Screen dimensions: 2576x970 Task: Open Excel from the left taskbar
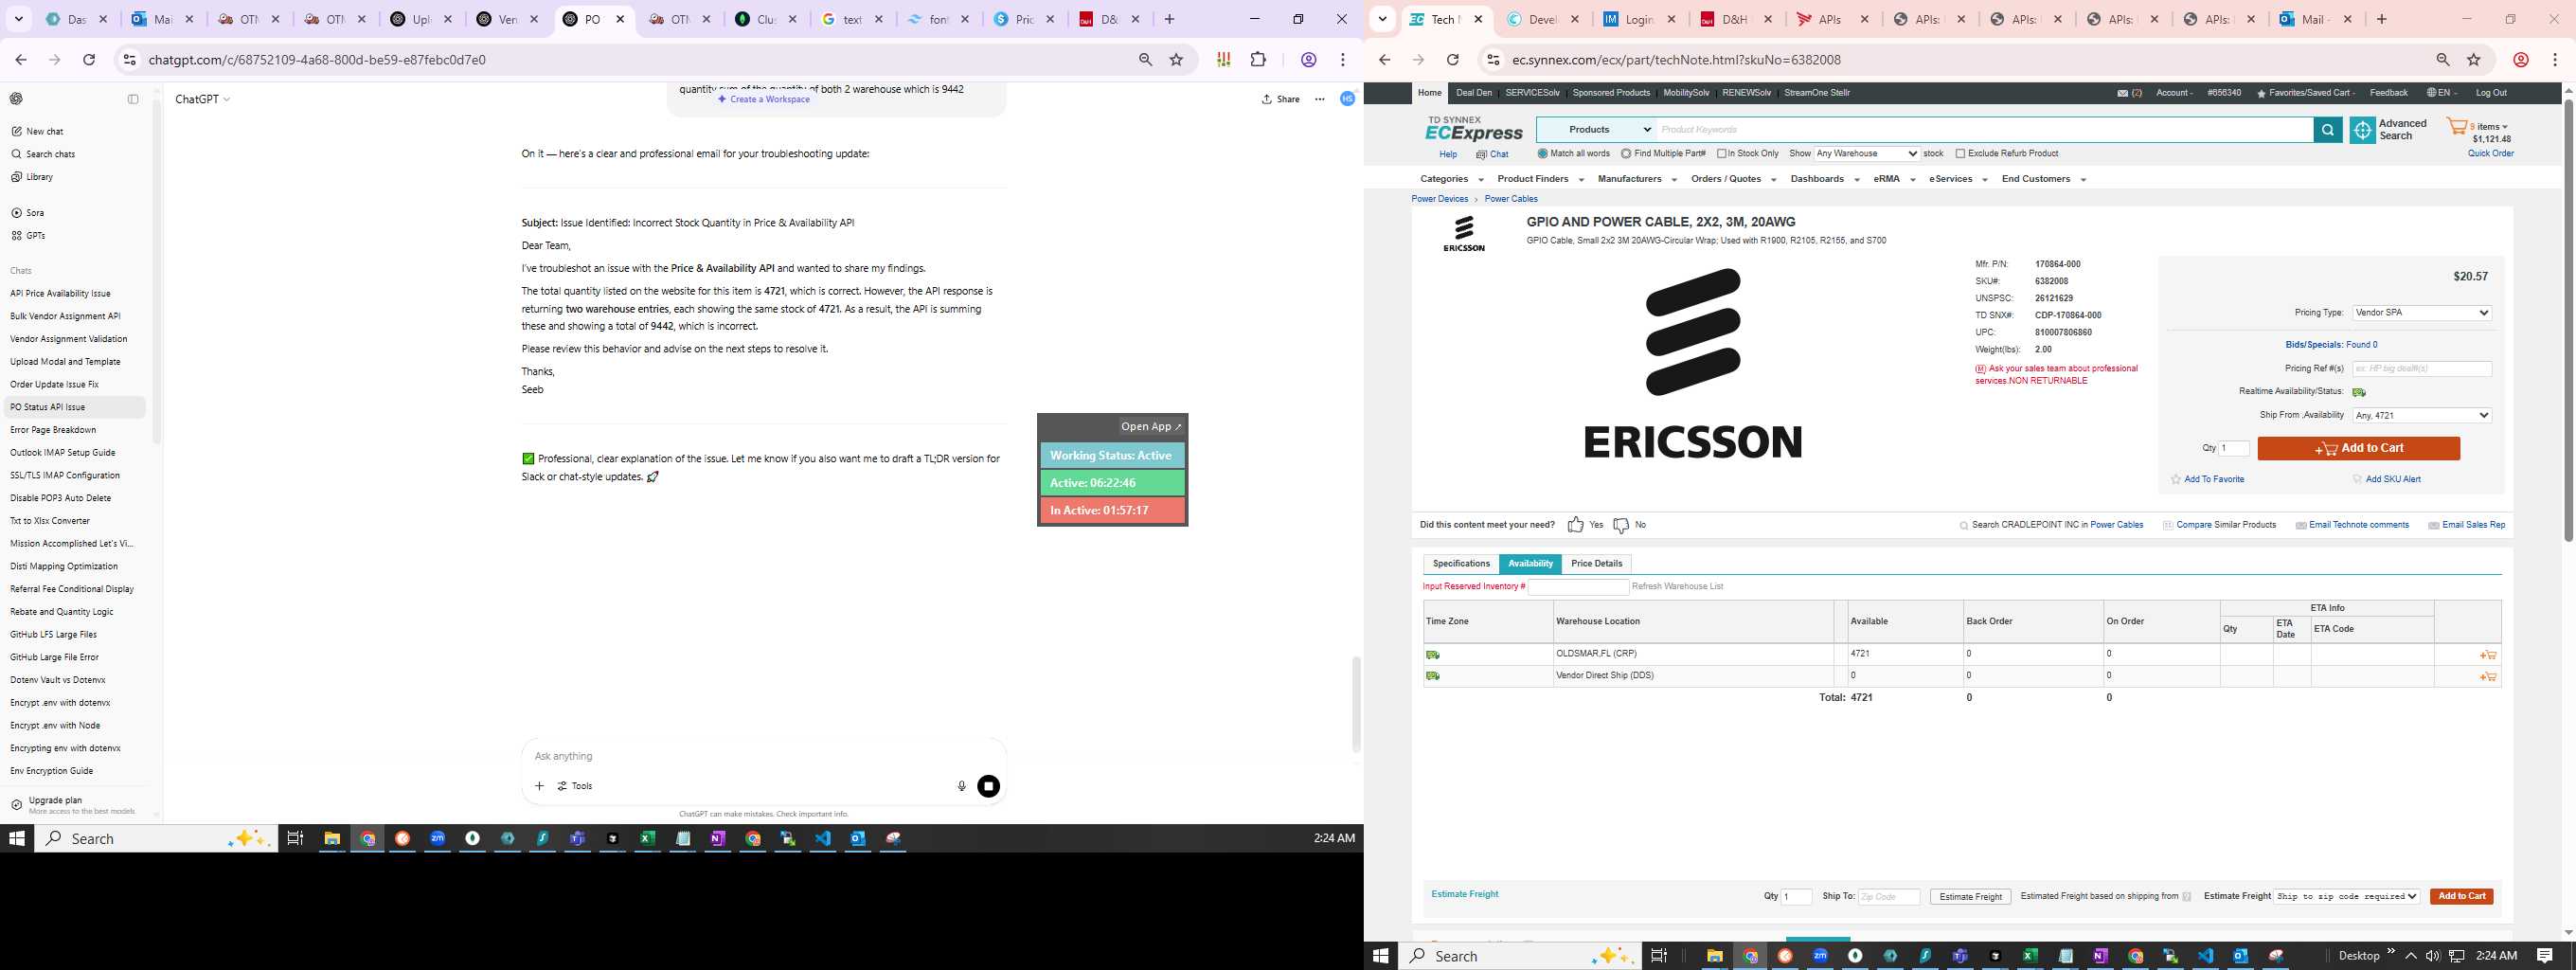647,839
